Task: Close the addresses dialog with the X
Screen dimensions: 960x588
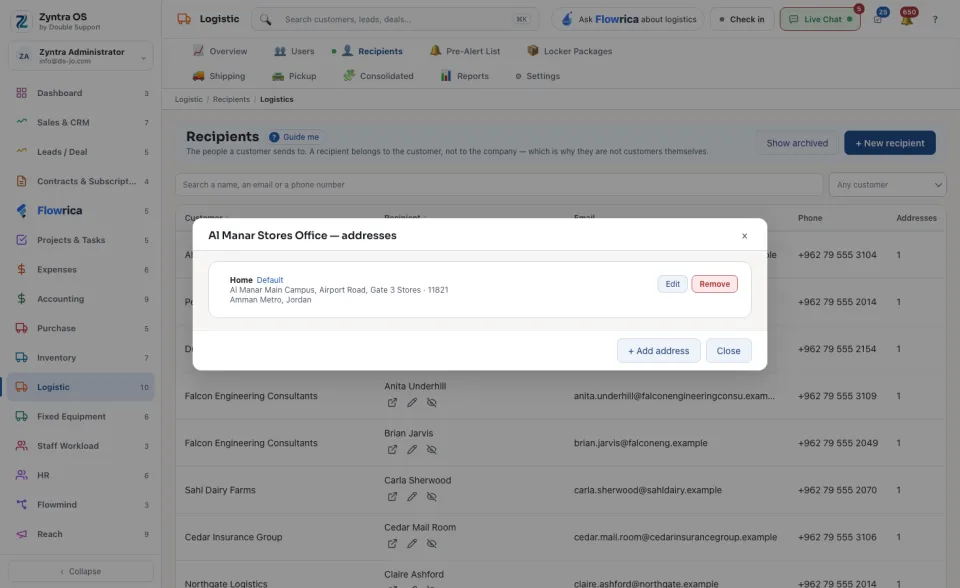Action: coord(744,236)
